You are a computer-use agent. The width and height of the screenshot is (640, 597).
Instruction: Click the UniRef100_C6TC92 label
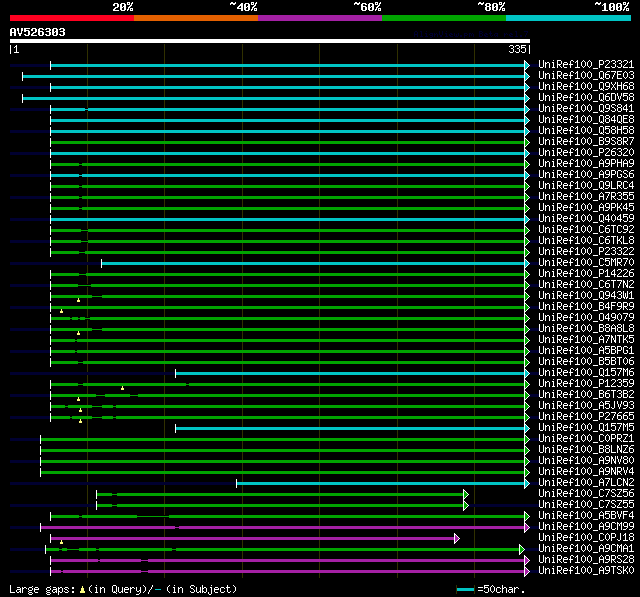(x=586, y=230)
